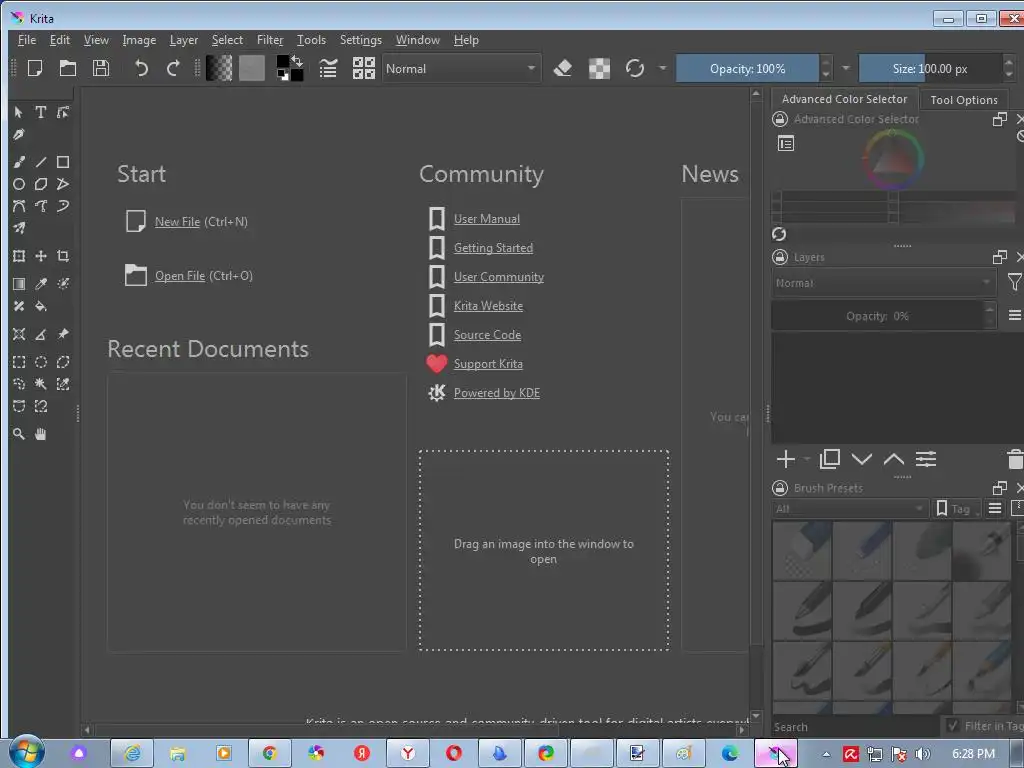The height and width of the screenshot is (768, 1024).
Task: Swap foreground and background colors
Action: [x=297, y=61]
